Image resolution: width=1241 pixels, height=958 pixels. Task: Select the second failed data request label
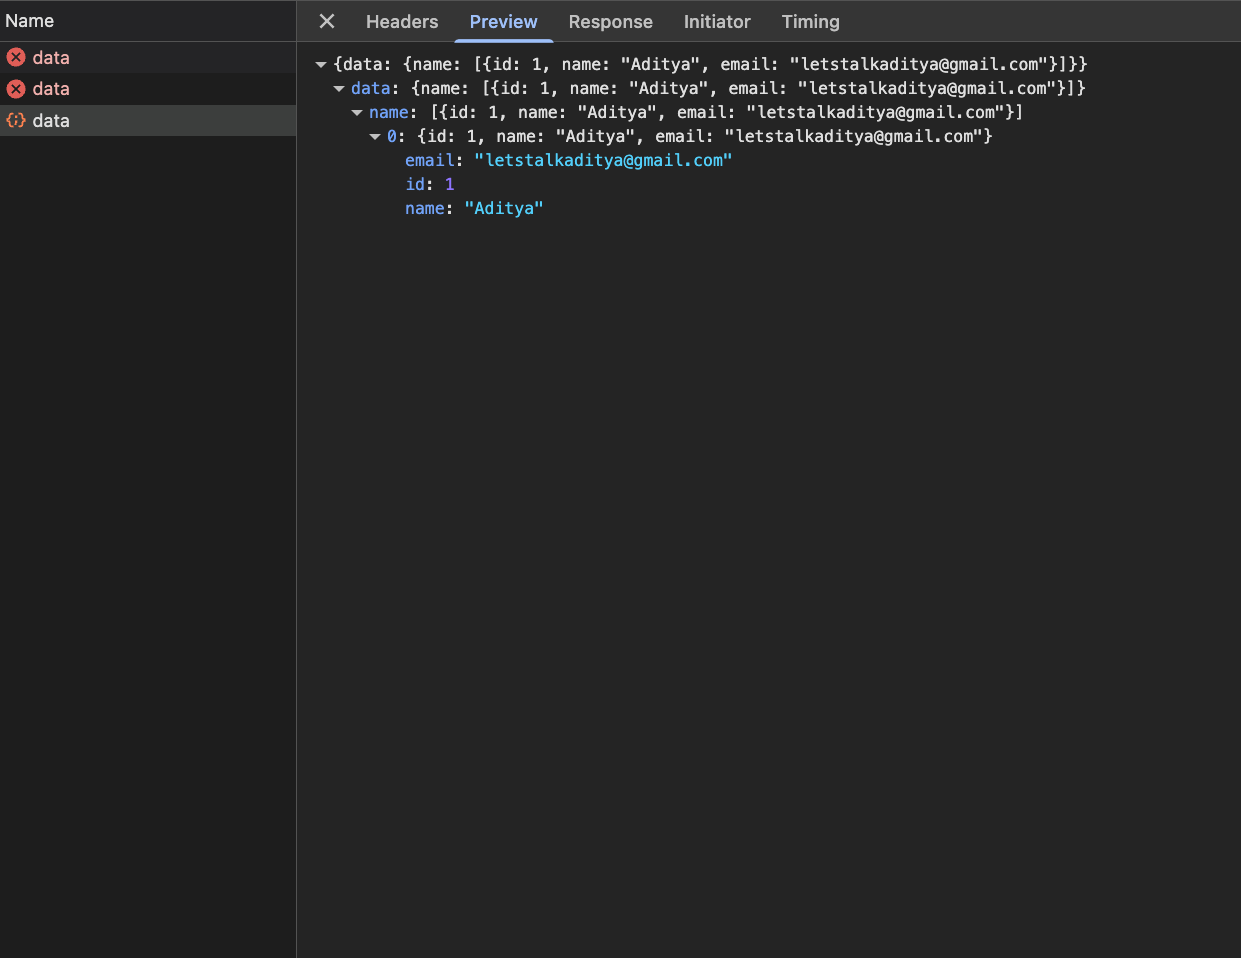[51, 89]
